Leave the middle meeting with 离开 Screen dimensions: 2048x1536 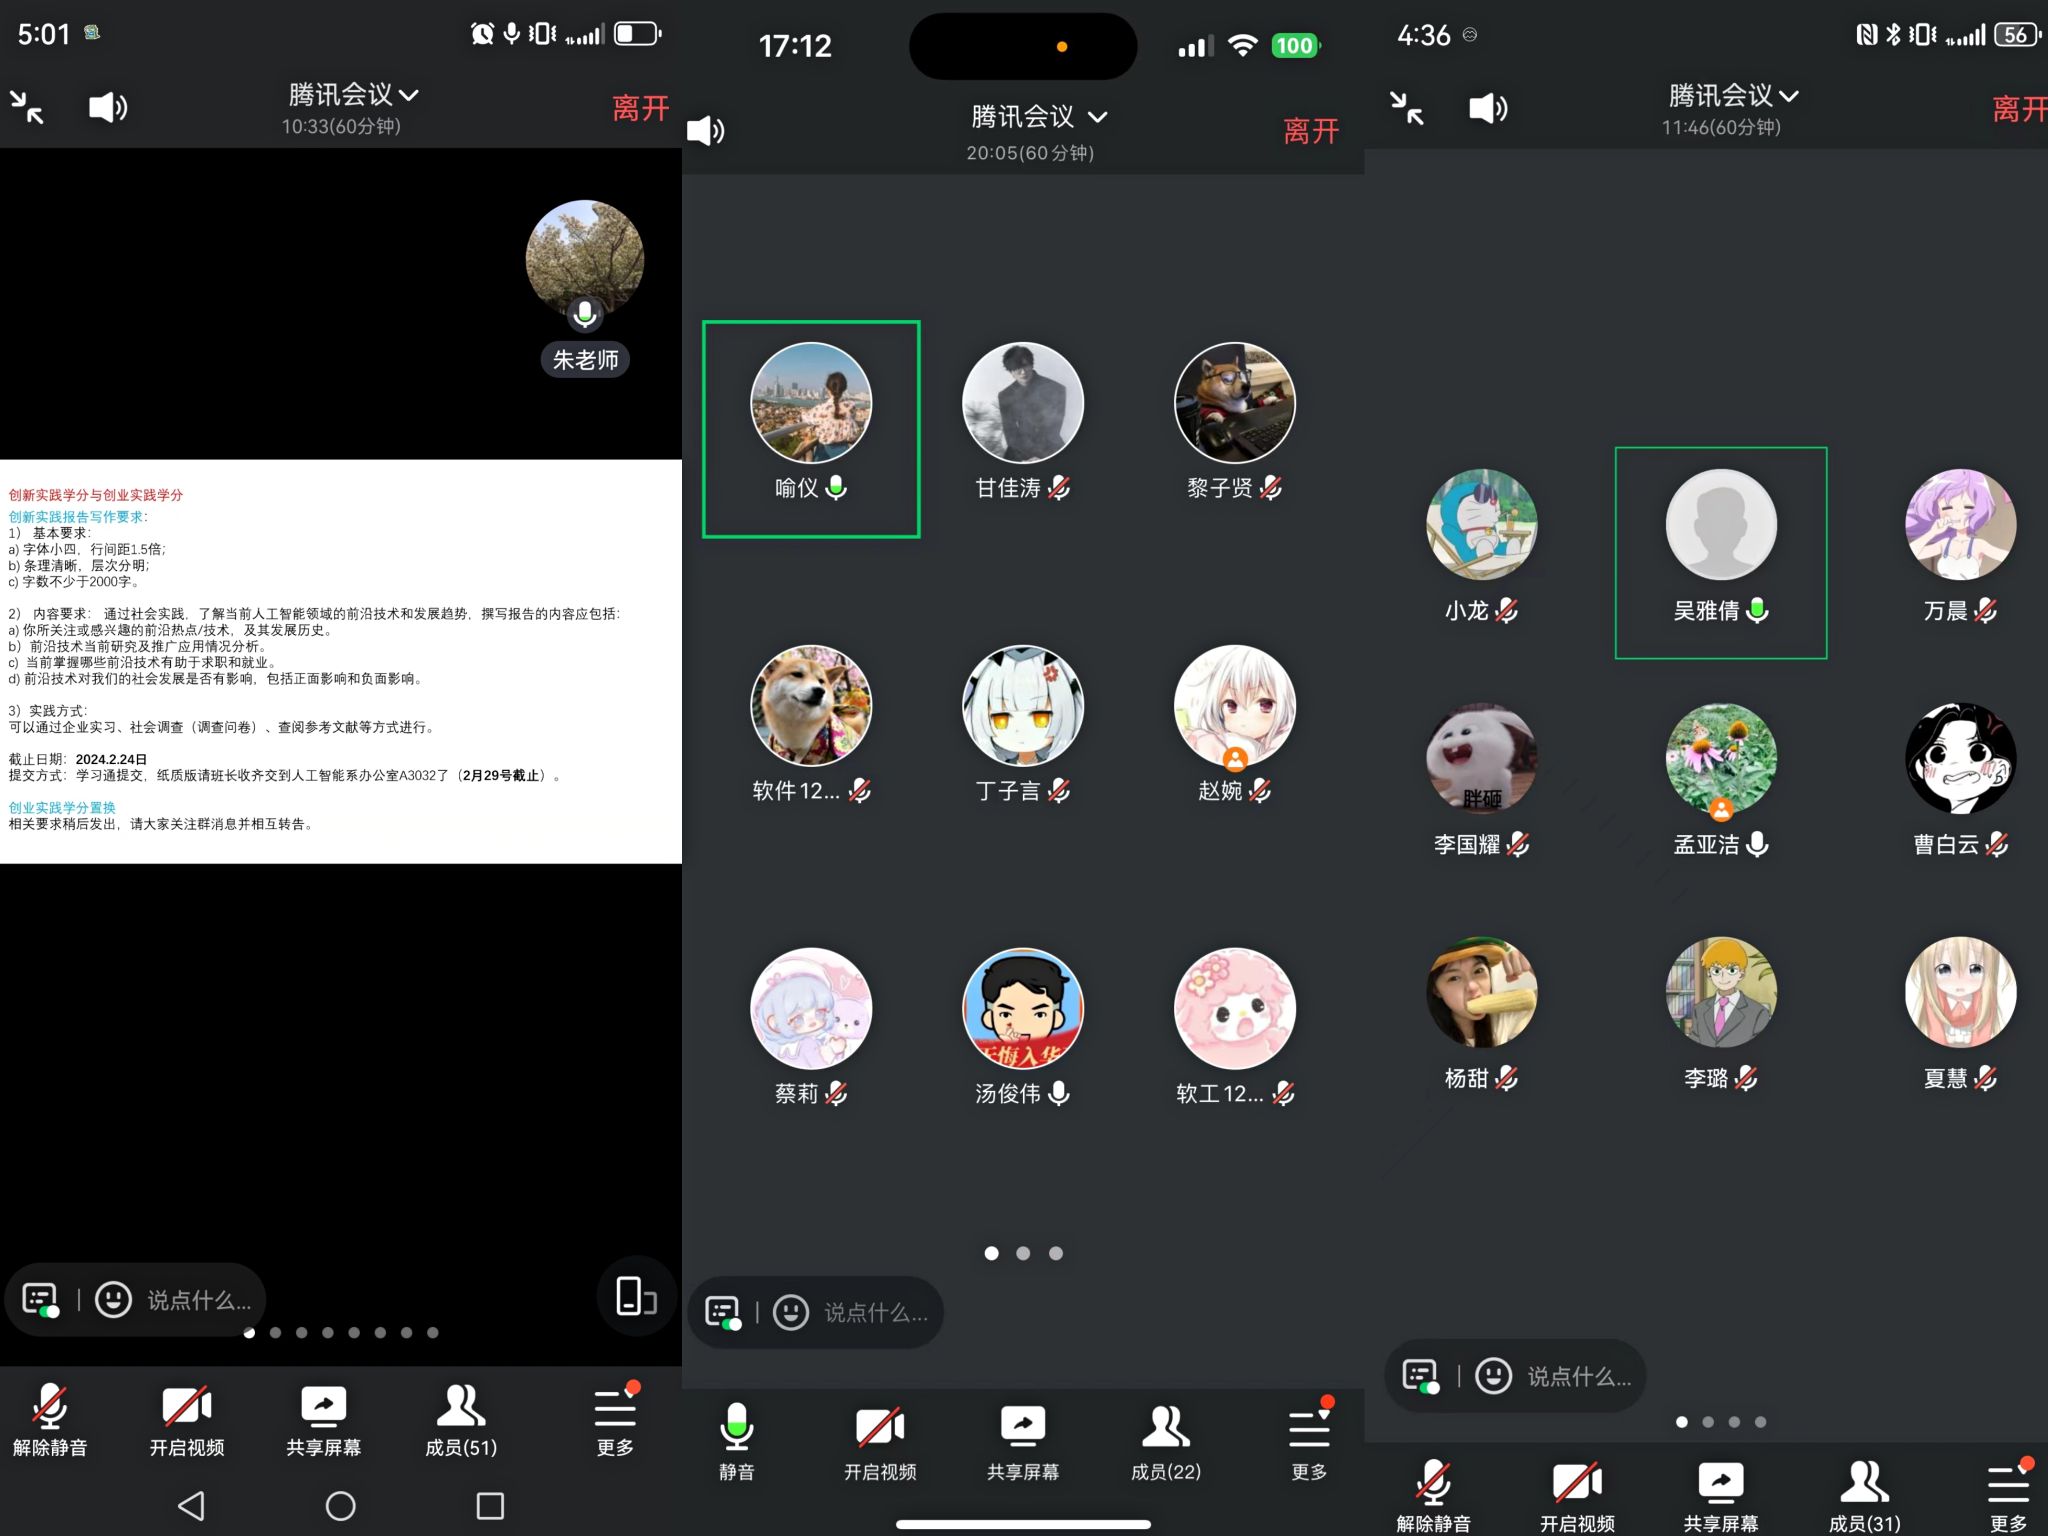(x=1310, y=131)
